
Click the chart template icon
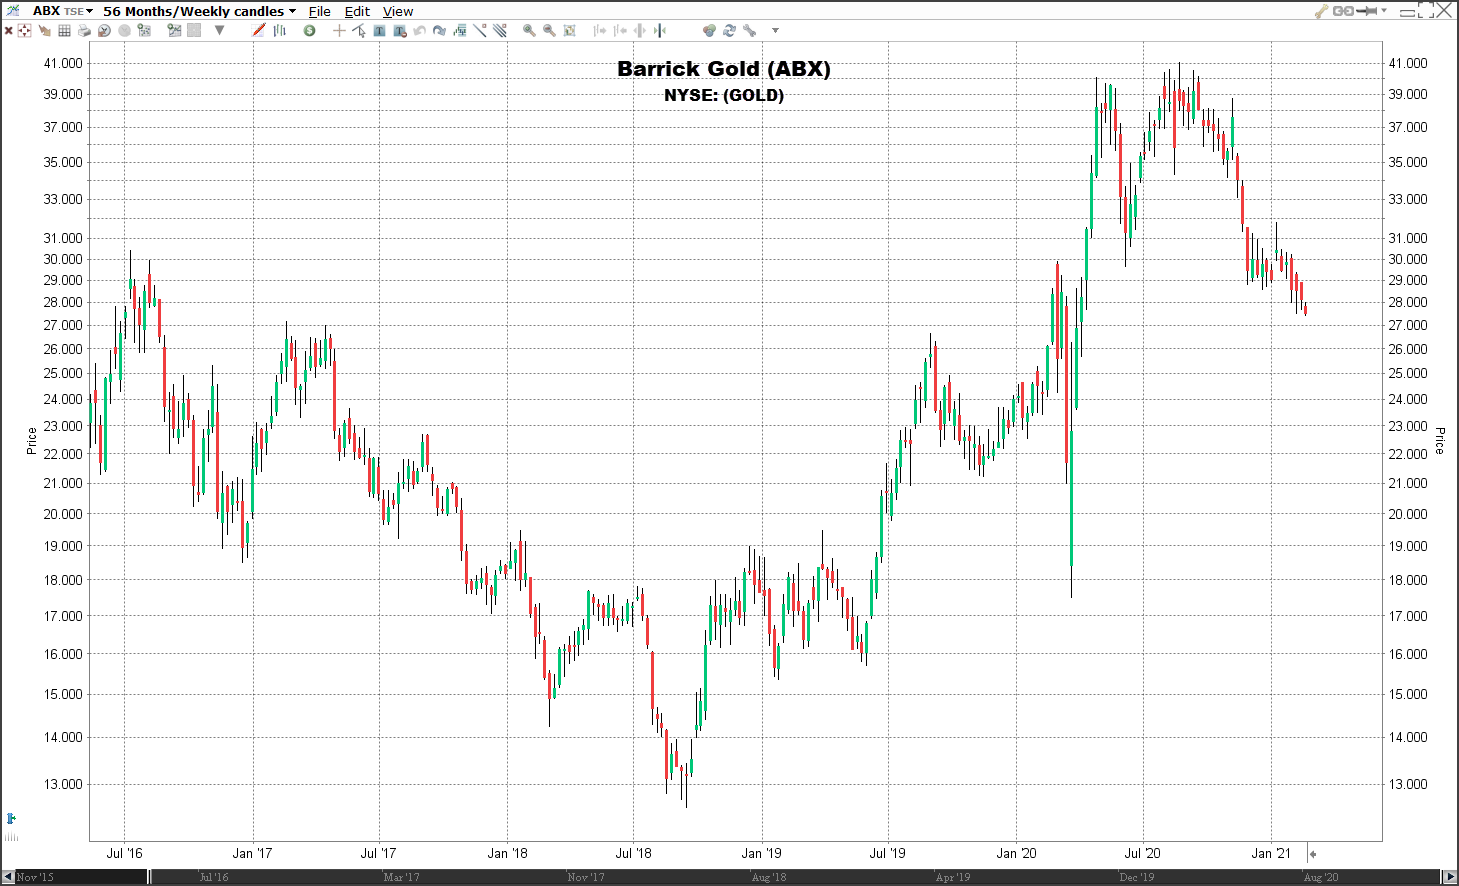click(174, 31)
